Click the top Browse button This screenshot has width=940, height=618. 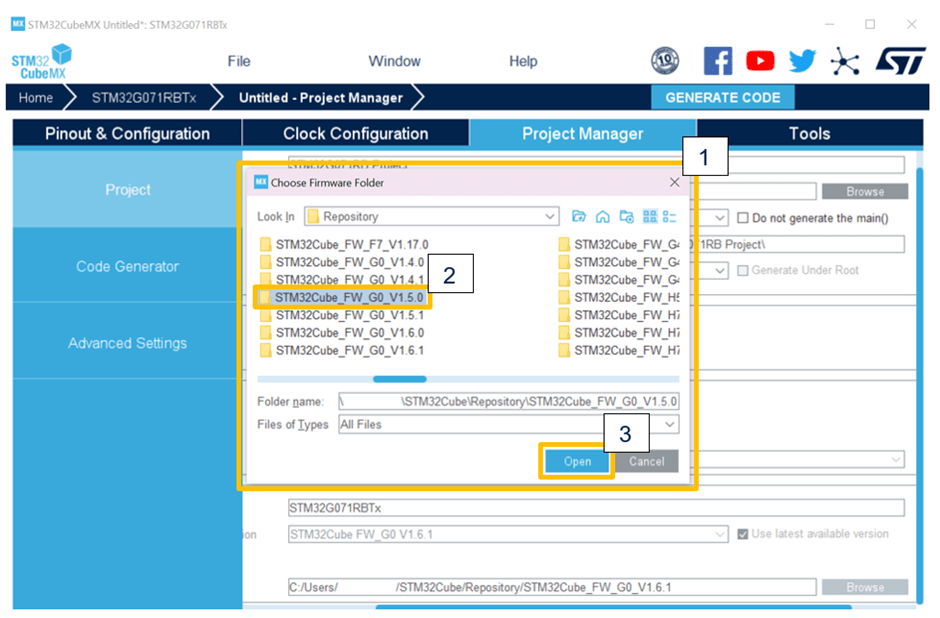[864, 191]
